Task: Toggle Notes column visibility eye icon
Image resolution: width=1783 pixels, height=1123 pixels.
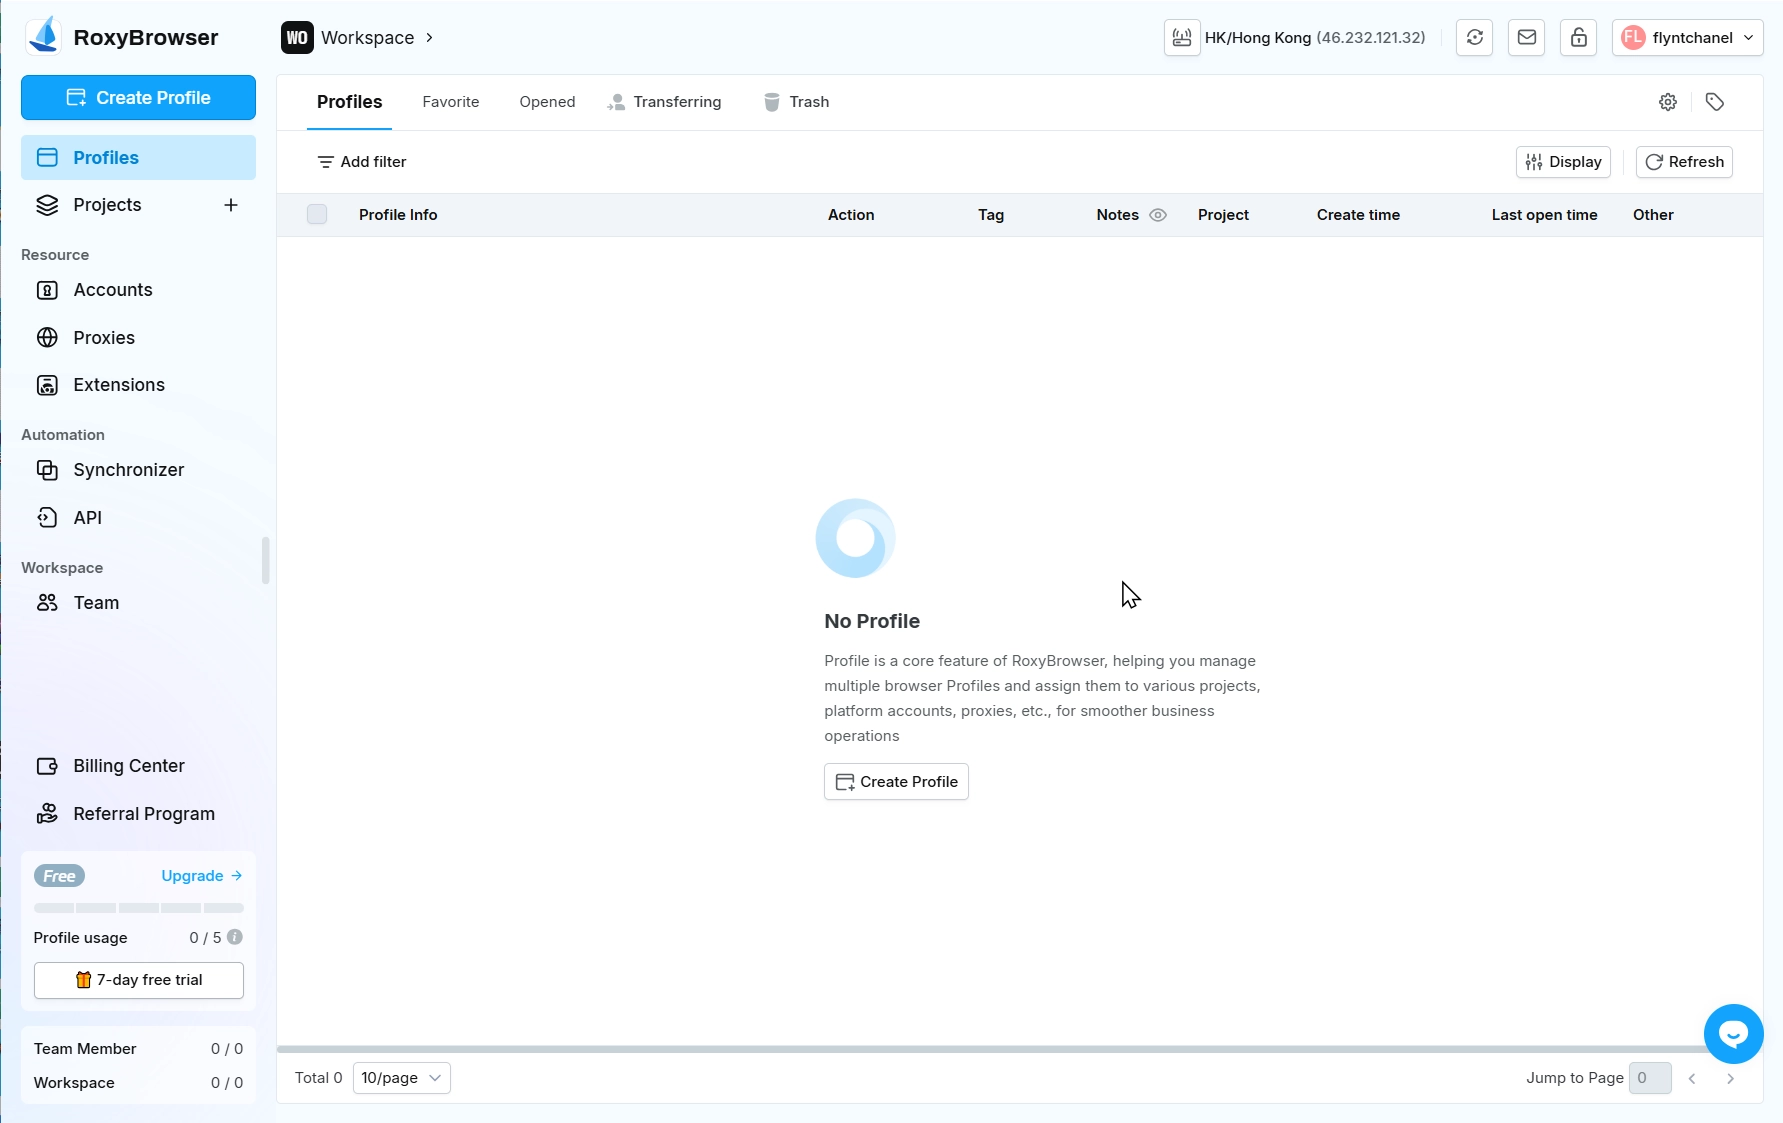Action: (x=1158, y=215)
